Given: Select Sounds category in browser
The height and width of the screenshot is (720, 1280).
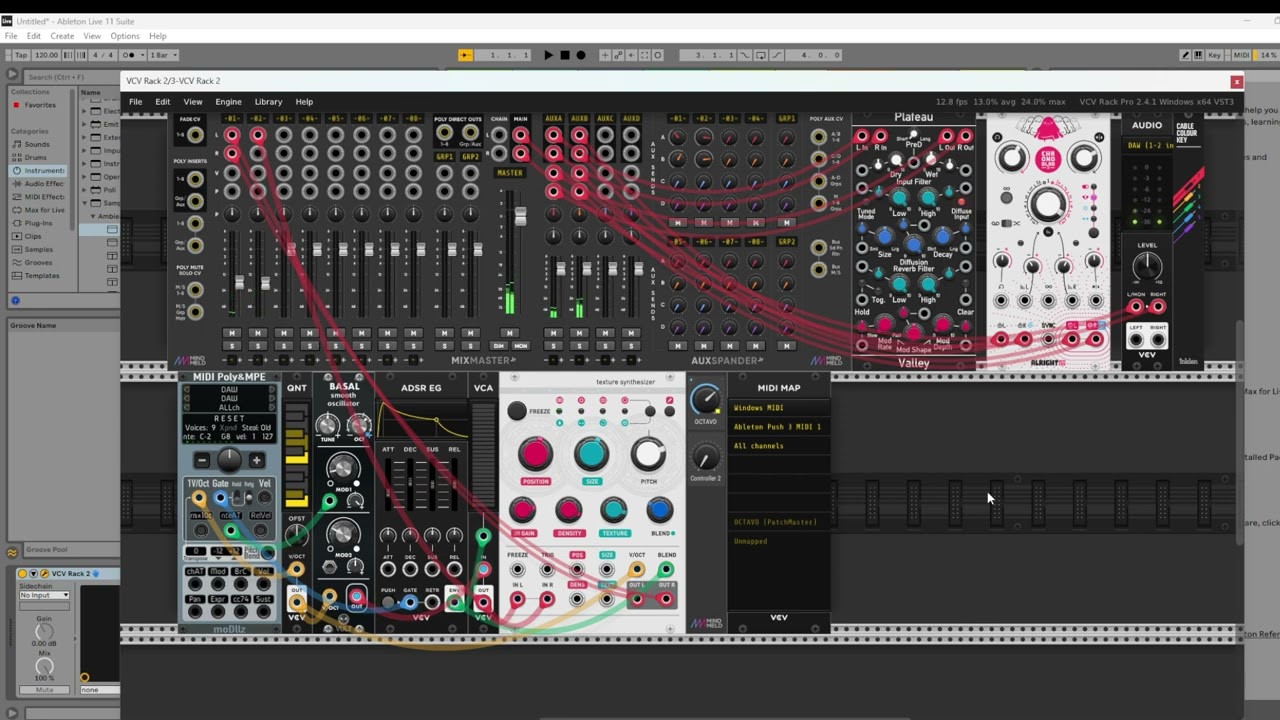Looking at the screenshot, I should (x=38, y=144).
